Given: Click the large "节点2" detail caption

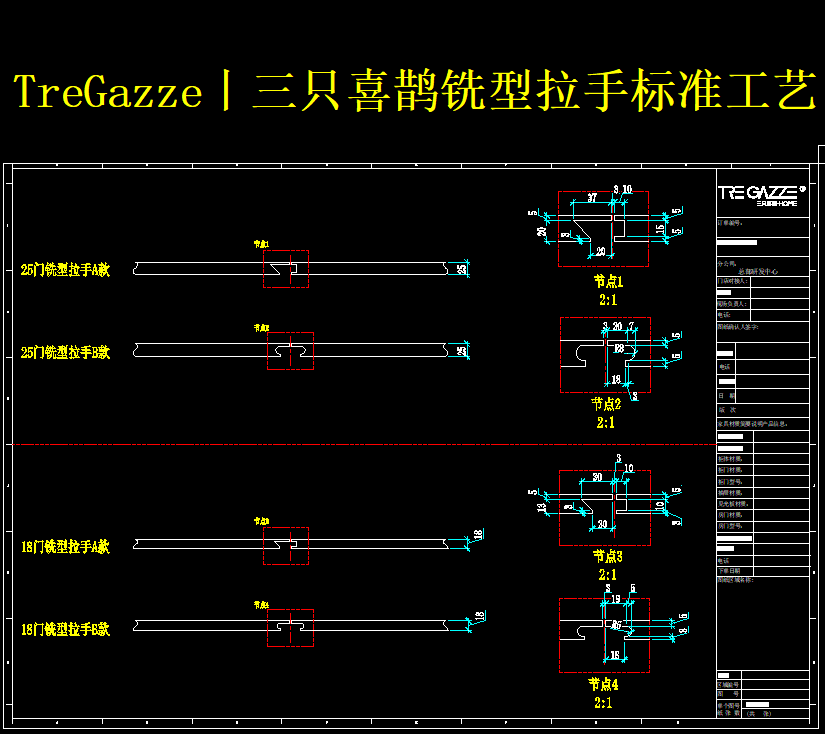Looking at the screenshot, I should (x=606, y=404).
